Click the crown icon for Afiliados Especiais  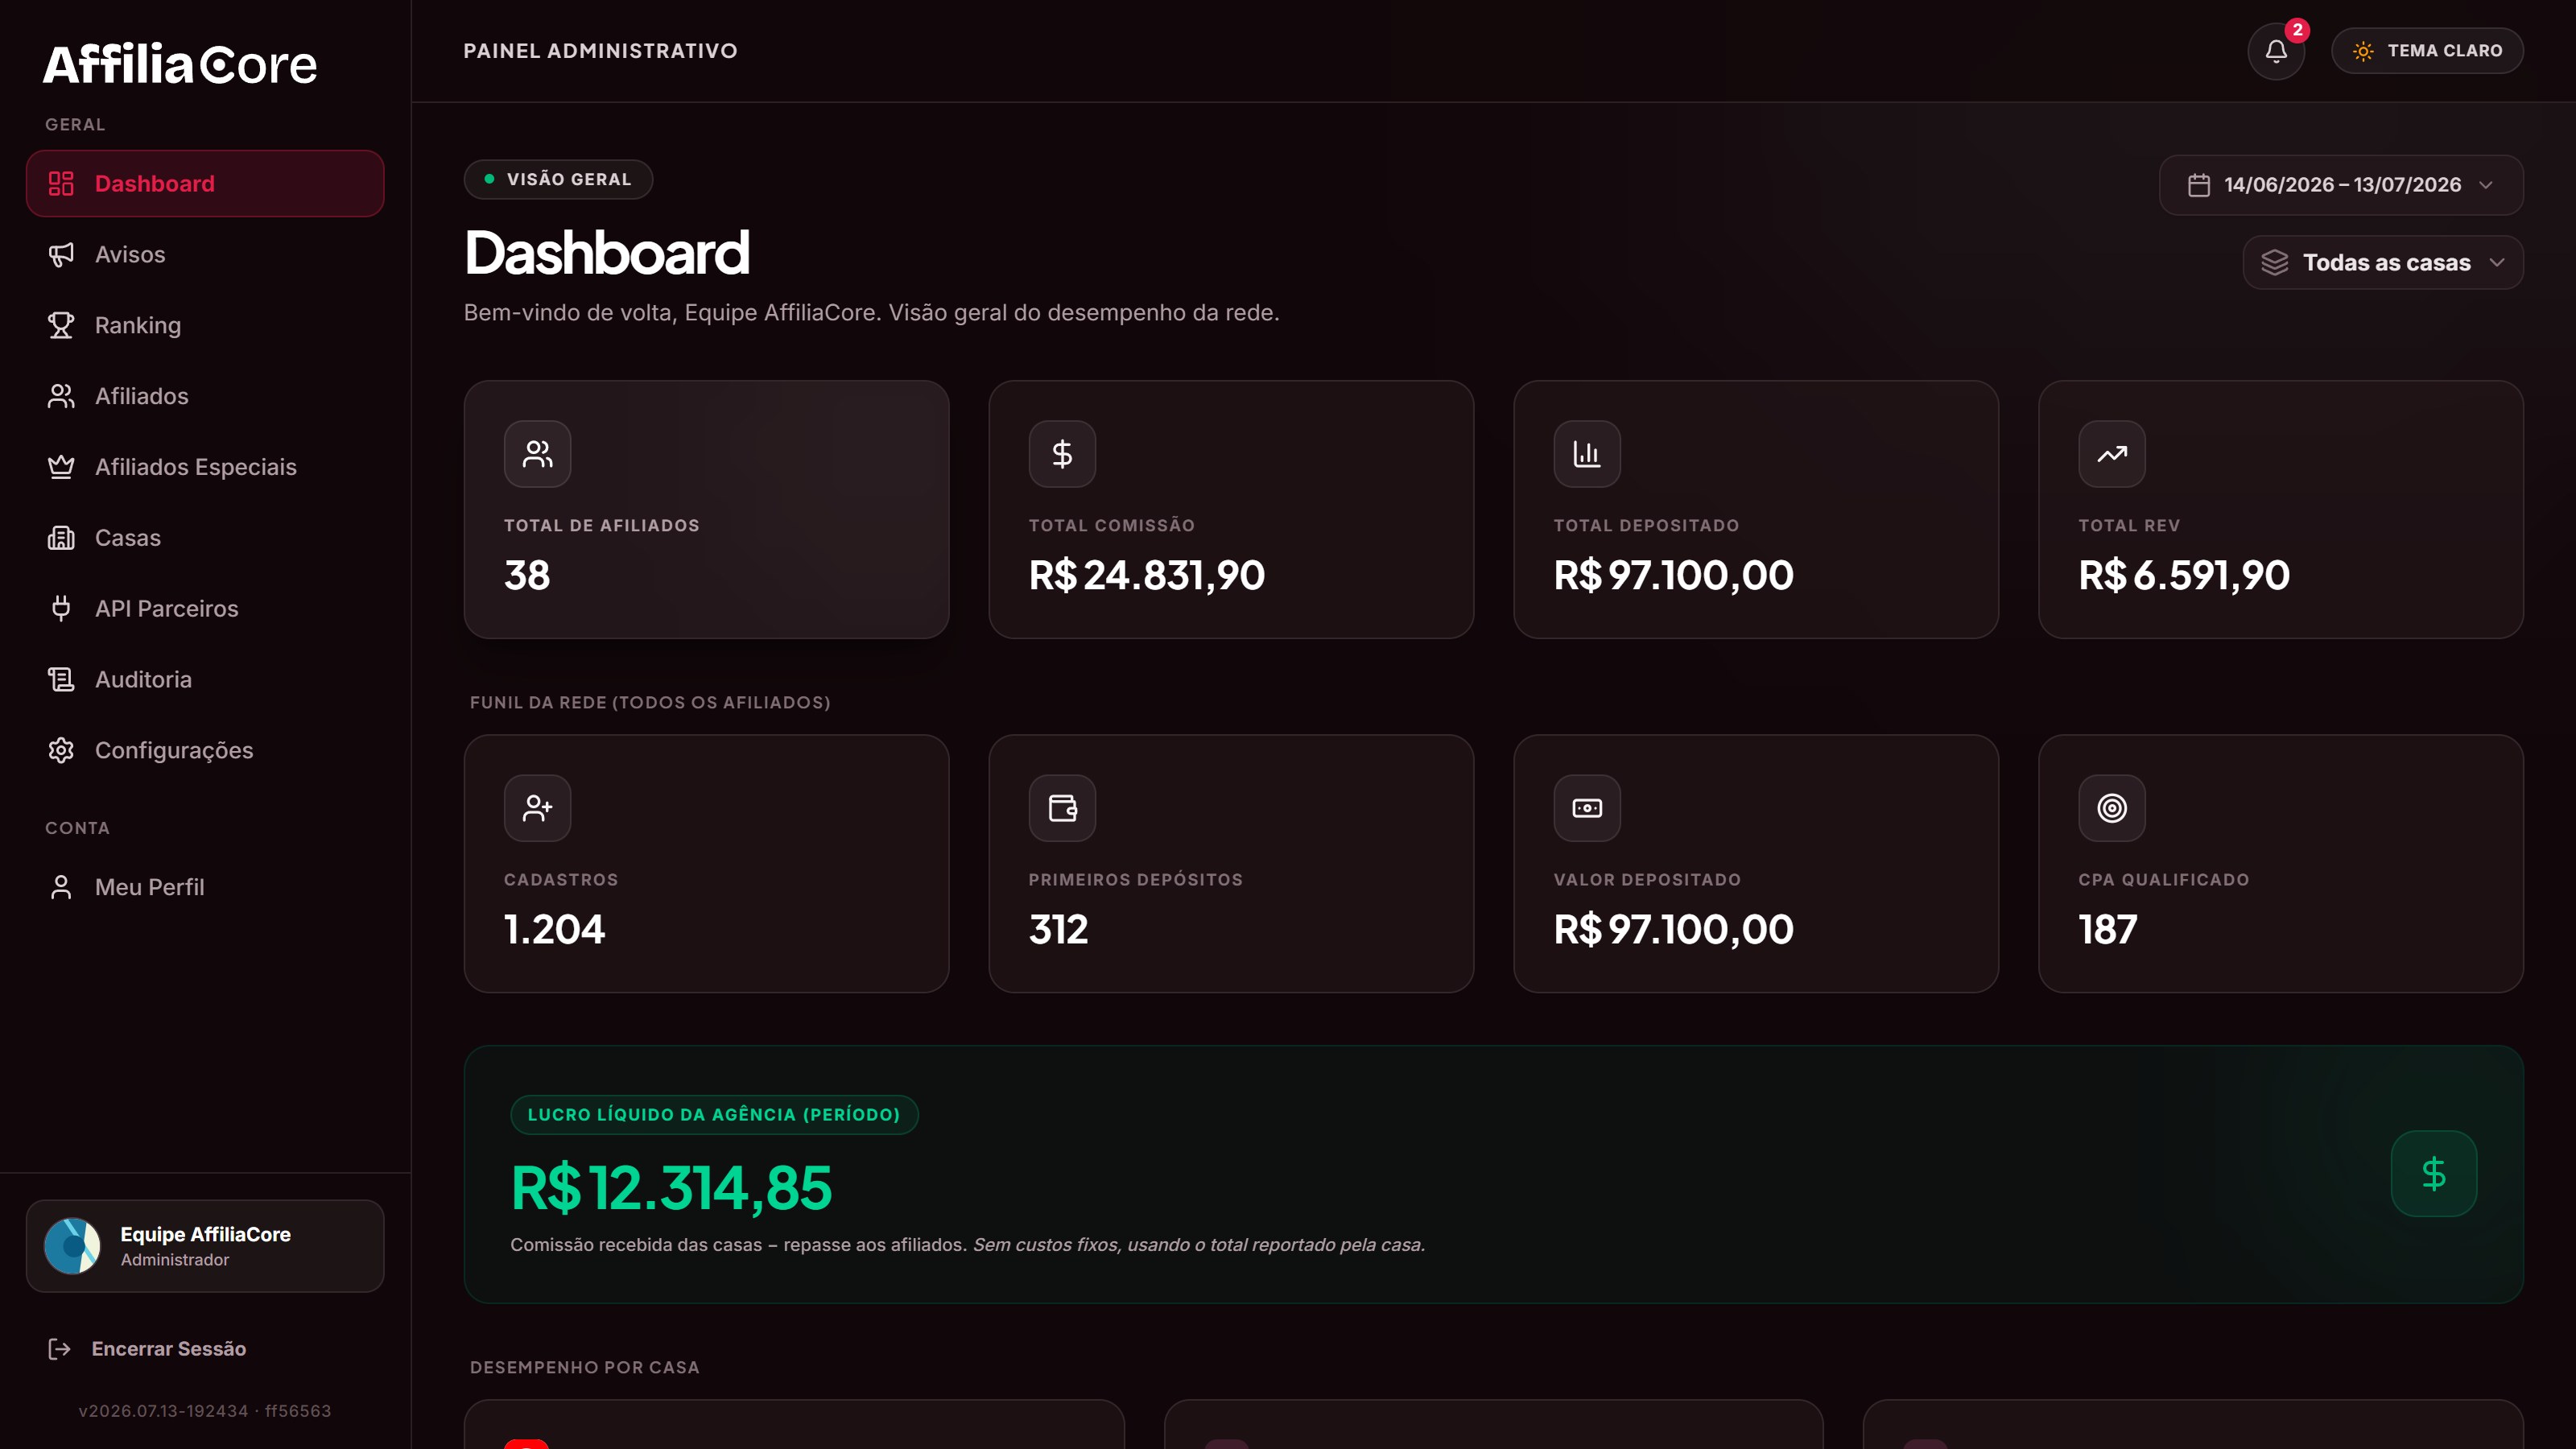pyautogui.click(x=61, y=467)
